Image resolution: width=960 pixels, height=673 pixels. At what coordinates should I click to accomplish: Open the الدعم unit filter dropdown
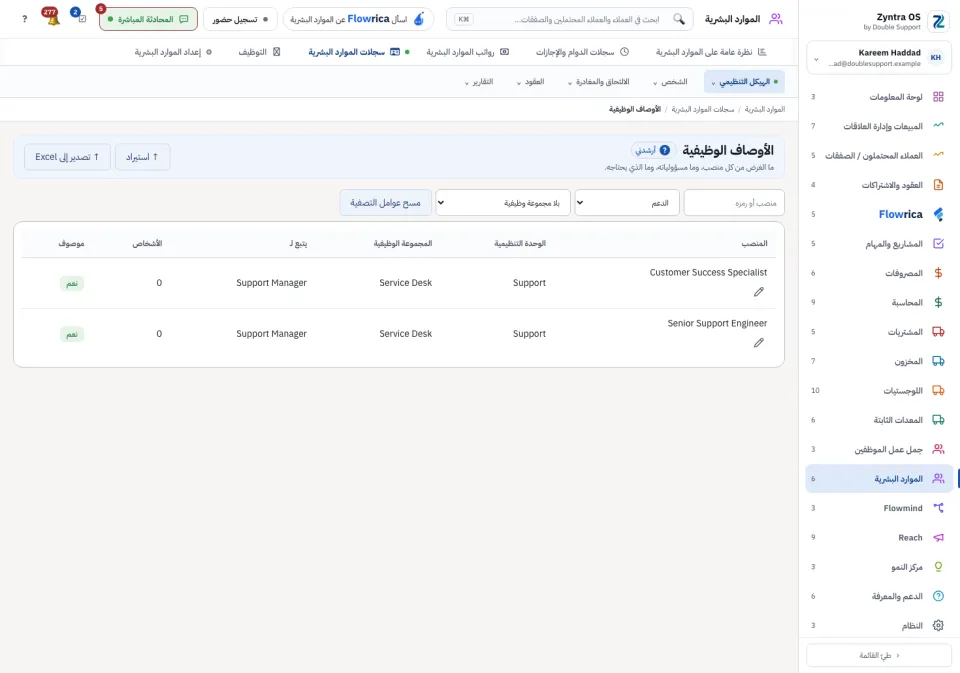pyautogui.click(x=627, y=203)
